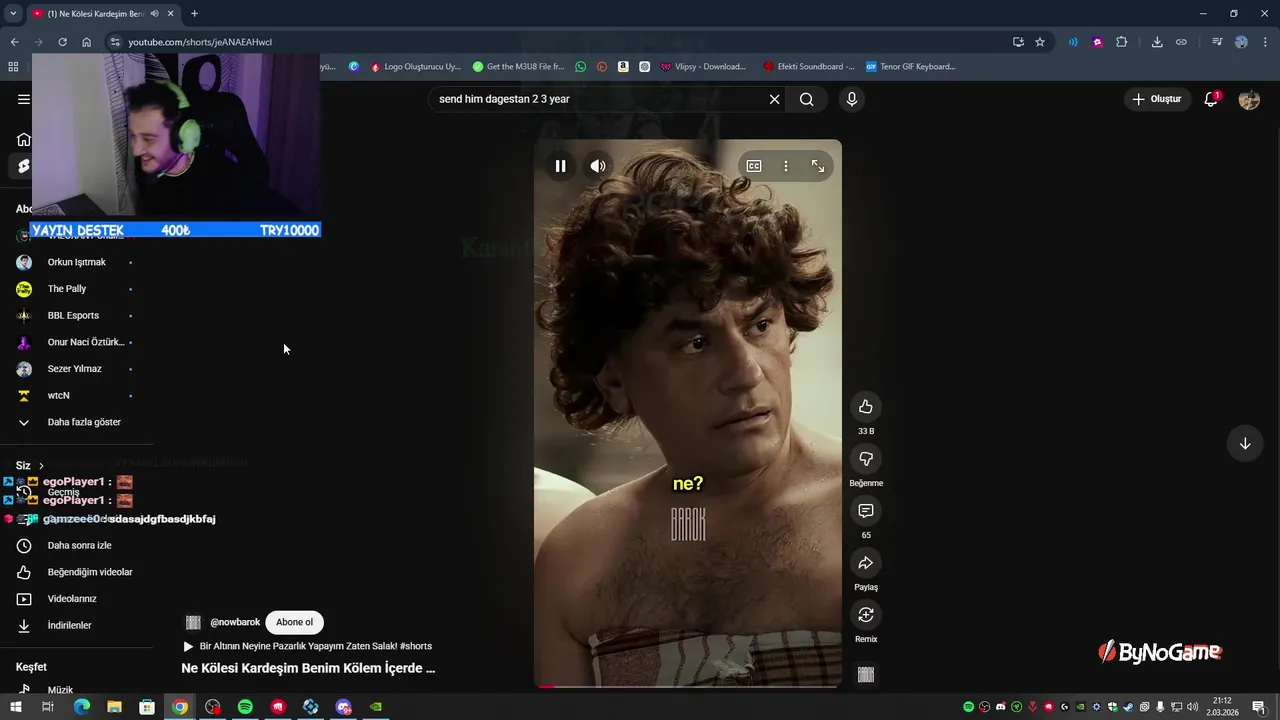Click the search box text
1280x720 pixels.
504,99
